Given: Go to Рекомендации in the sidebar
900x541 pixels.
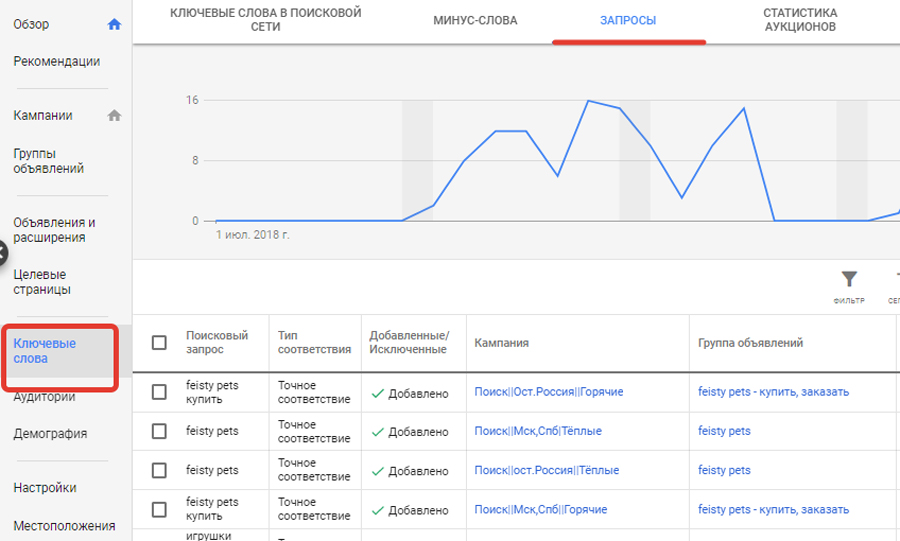Looking at the screenshot, I should coord(57,61).
